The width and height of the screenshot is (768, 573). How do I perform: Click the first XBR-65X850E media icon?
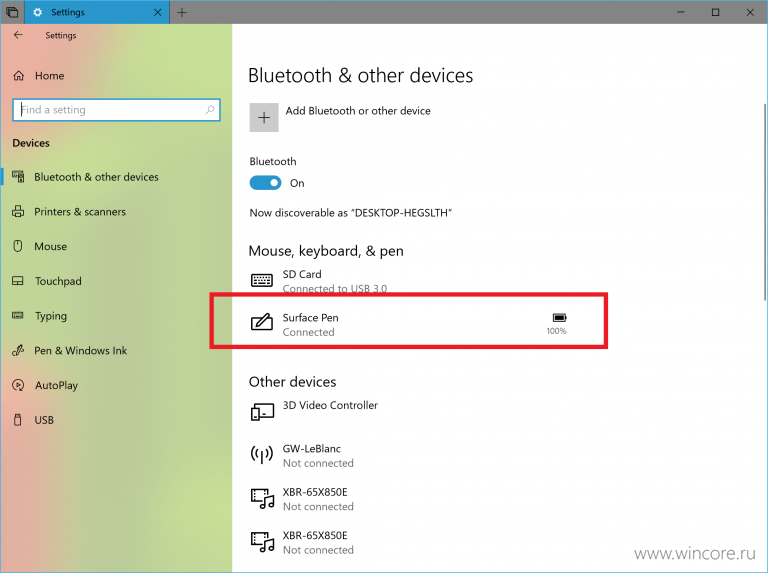263,499
